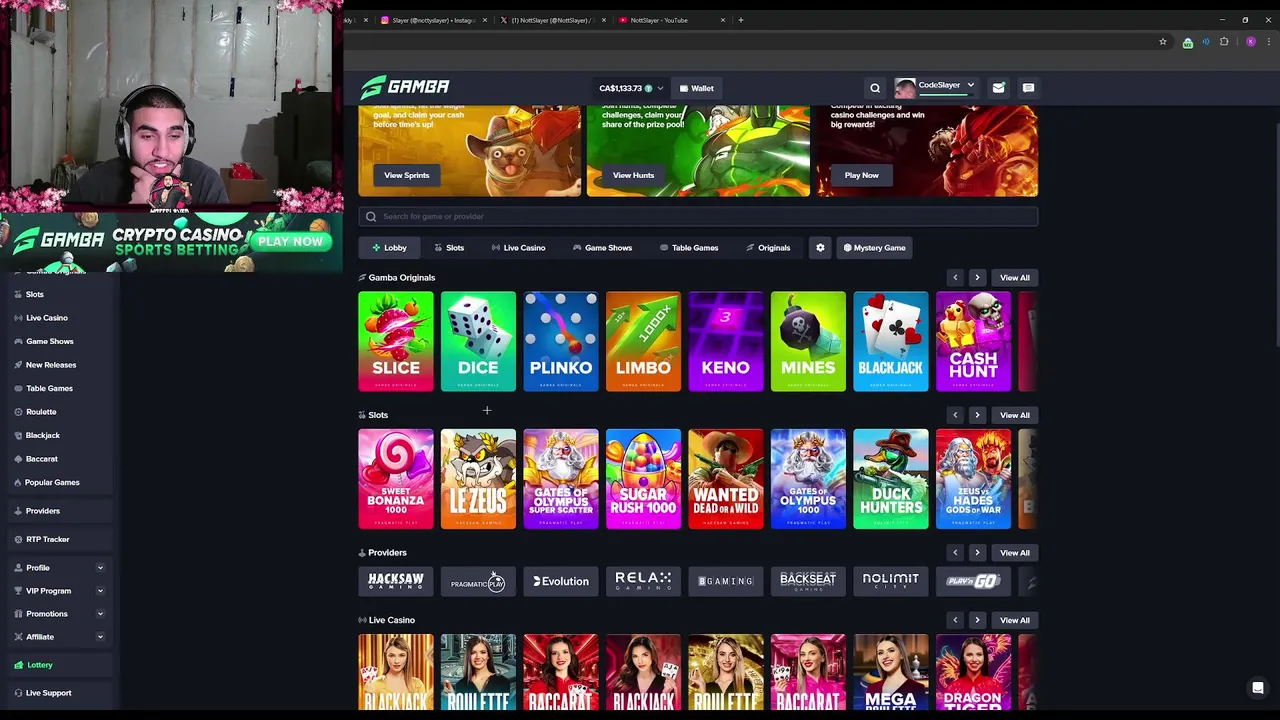Switch to the Game Shows tab
This screenshot has height=720, width=1280.
[x=602, y=248]
